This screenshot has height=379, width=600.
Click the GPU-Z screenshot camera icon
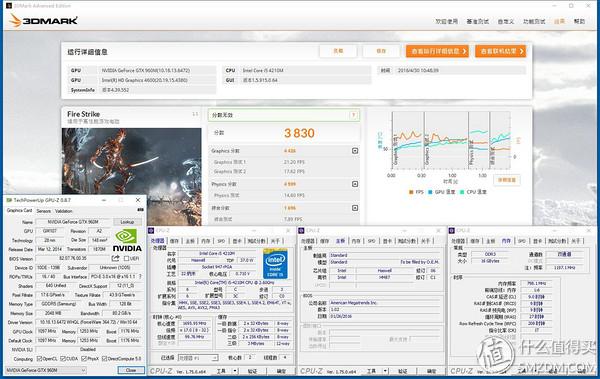[x=140, y=210]
